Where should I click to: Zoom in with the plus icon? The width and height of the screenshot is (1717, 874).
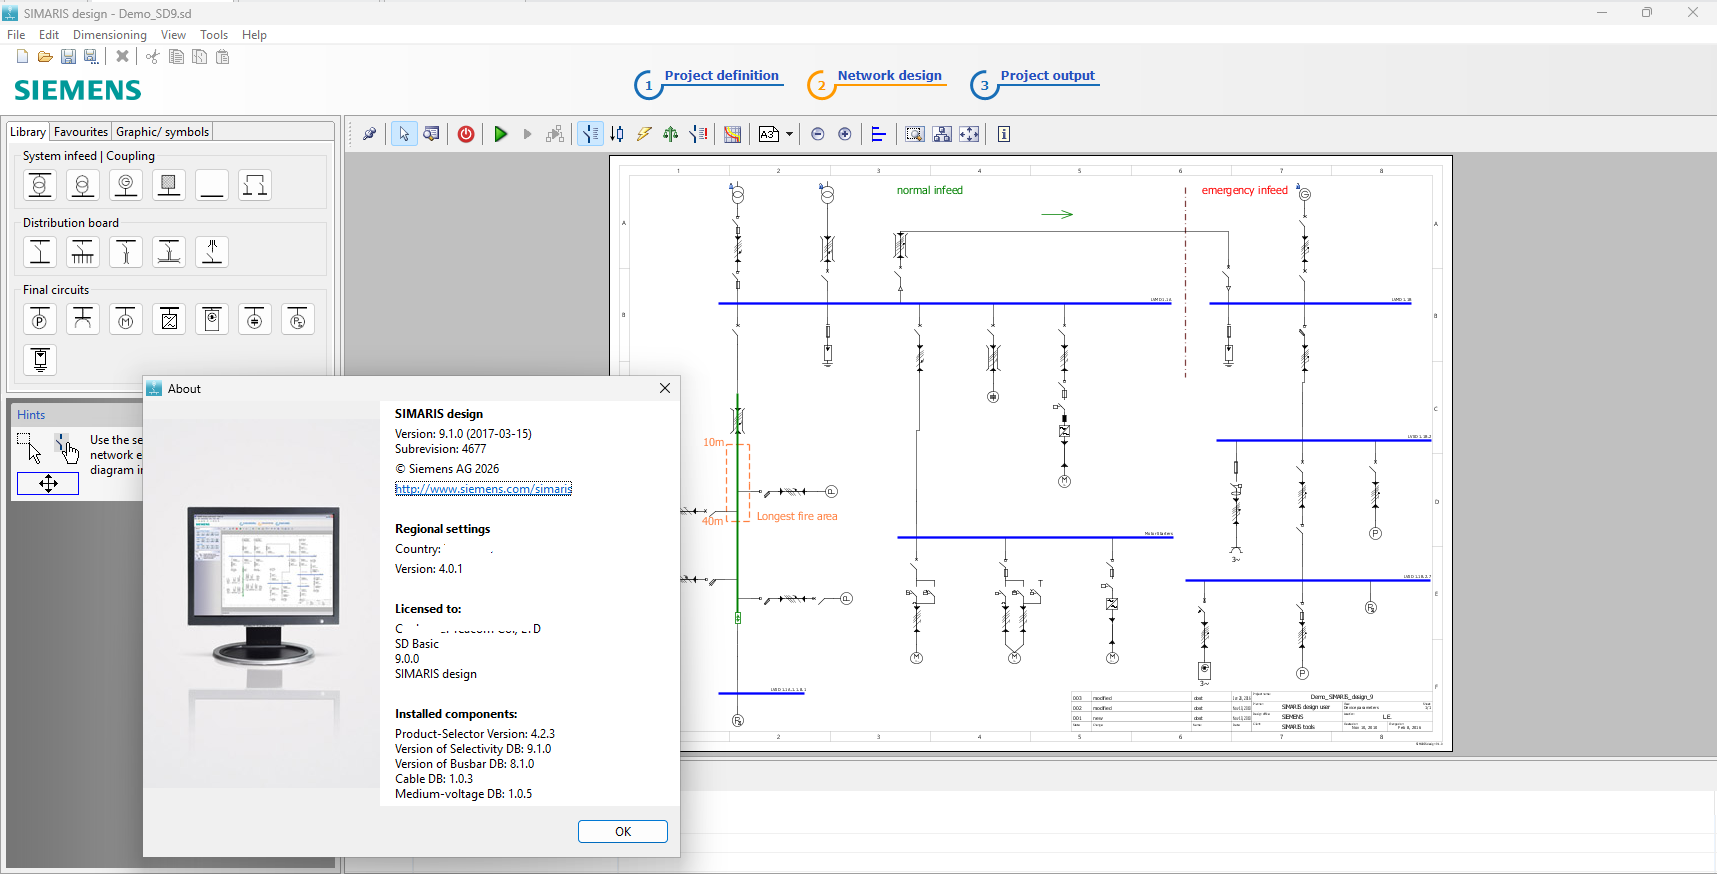click(845, 134)
